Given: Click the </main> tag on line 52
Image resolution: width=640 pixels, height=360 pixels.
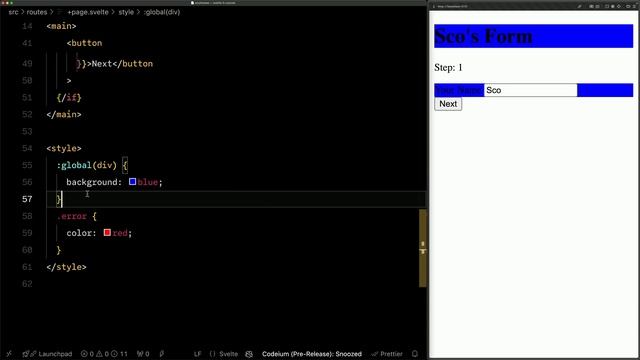Looking at the screenshot, I should tap(64, 114).
